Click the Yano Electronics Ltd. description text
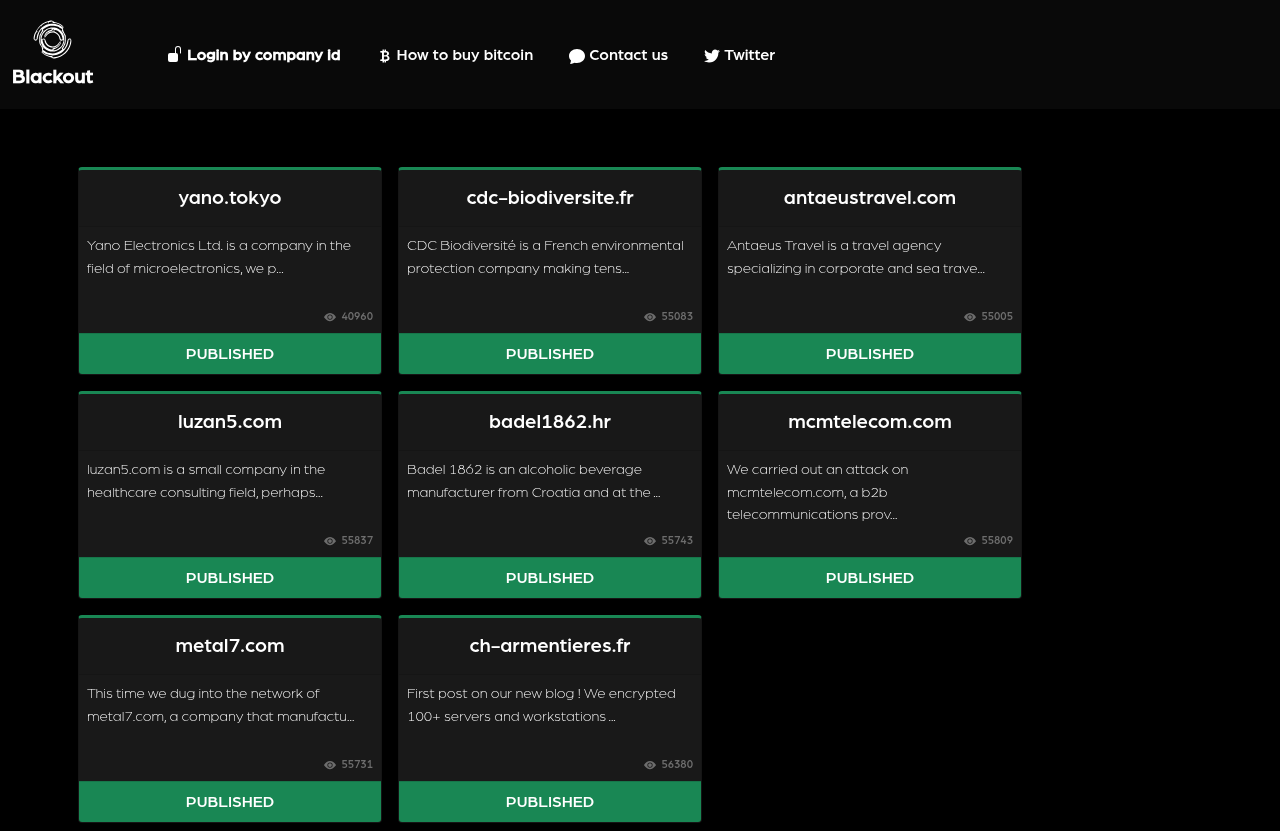This screenshot has height=831, width=1280. click(219, 257)
